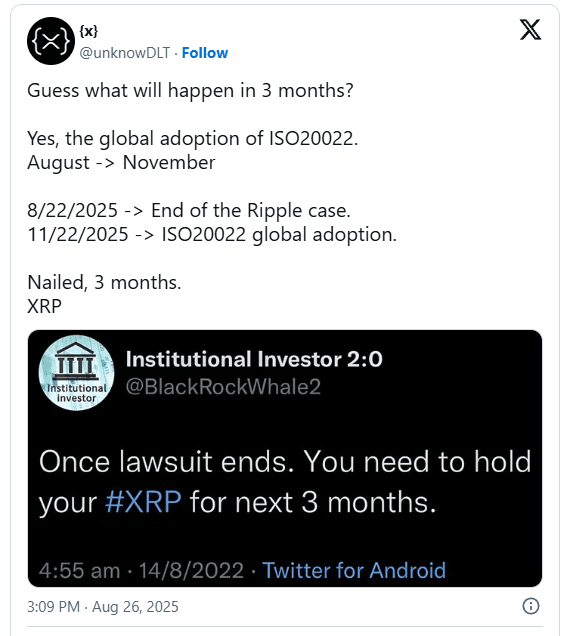Click the 'Guess what will happen' tweet text

pyautogui.click(x=190, y=90)
